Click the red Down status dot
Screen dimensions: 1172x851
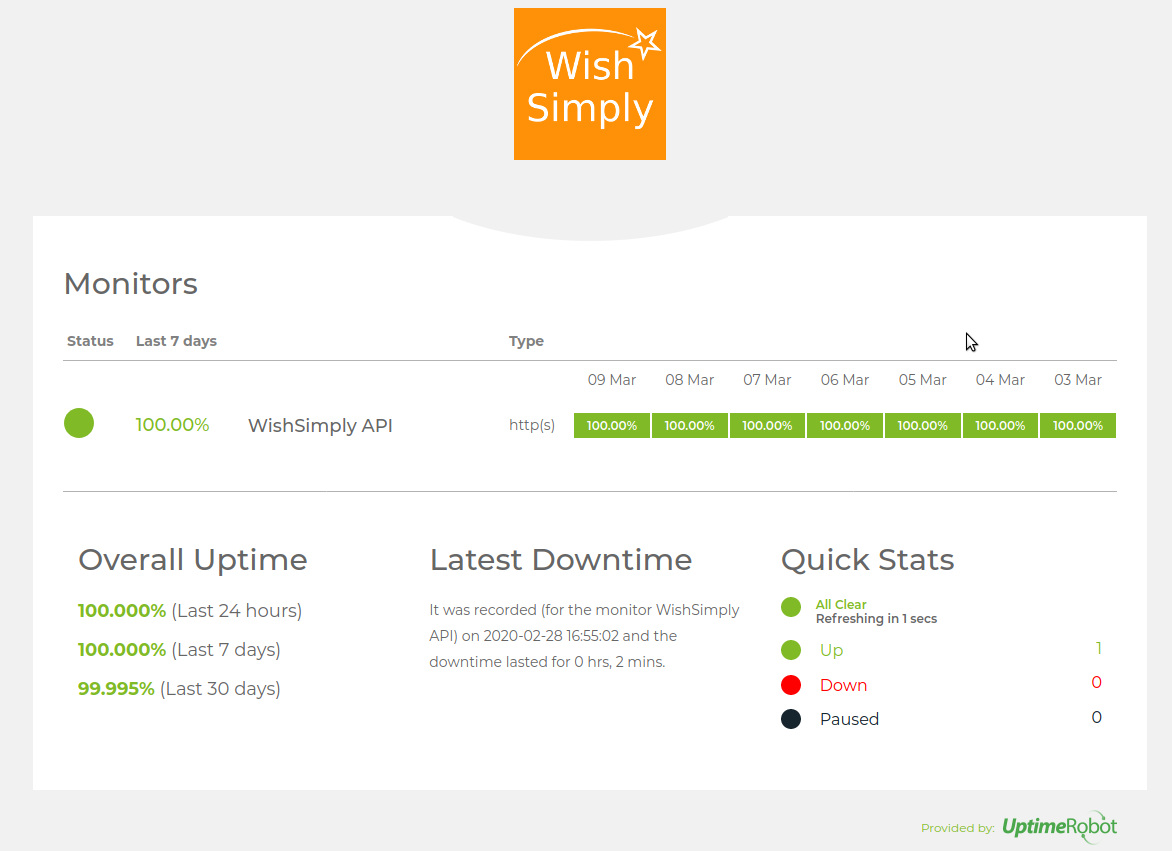coord(791,685)
